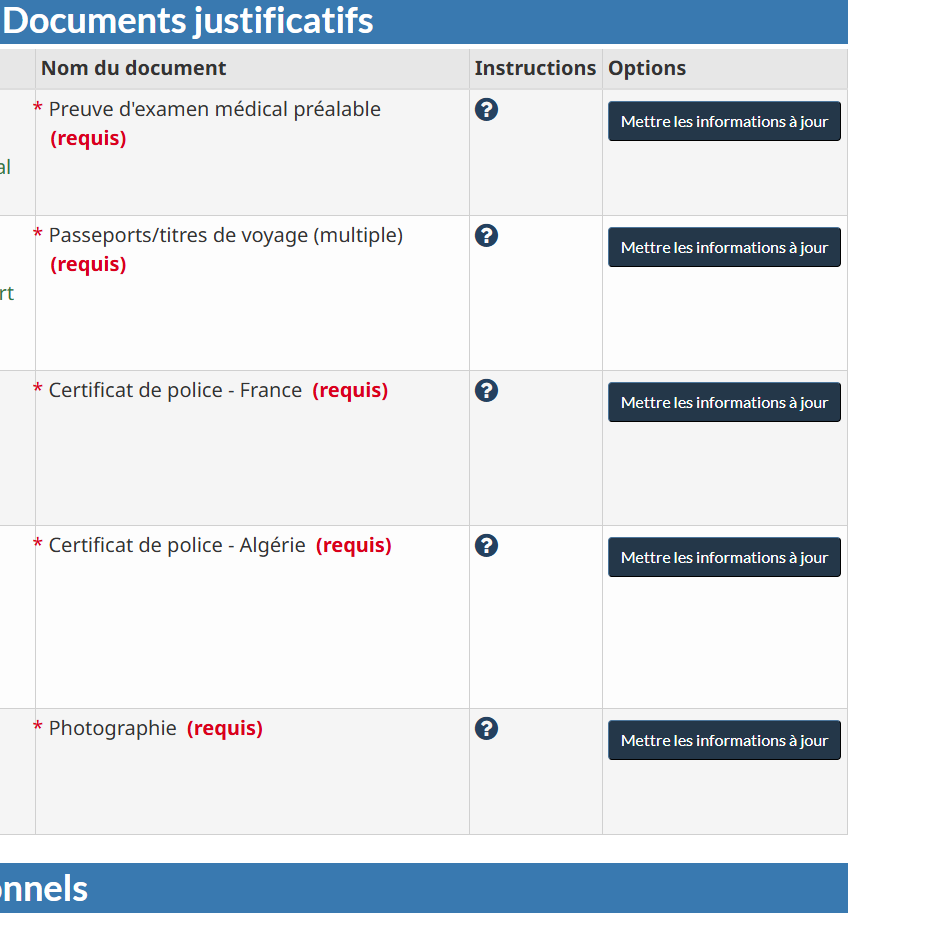The height and width of the screenshot is (934, 936).
Task: Open instructions help icon for Photographie
Action: click(x=487, y=729)
